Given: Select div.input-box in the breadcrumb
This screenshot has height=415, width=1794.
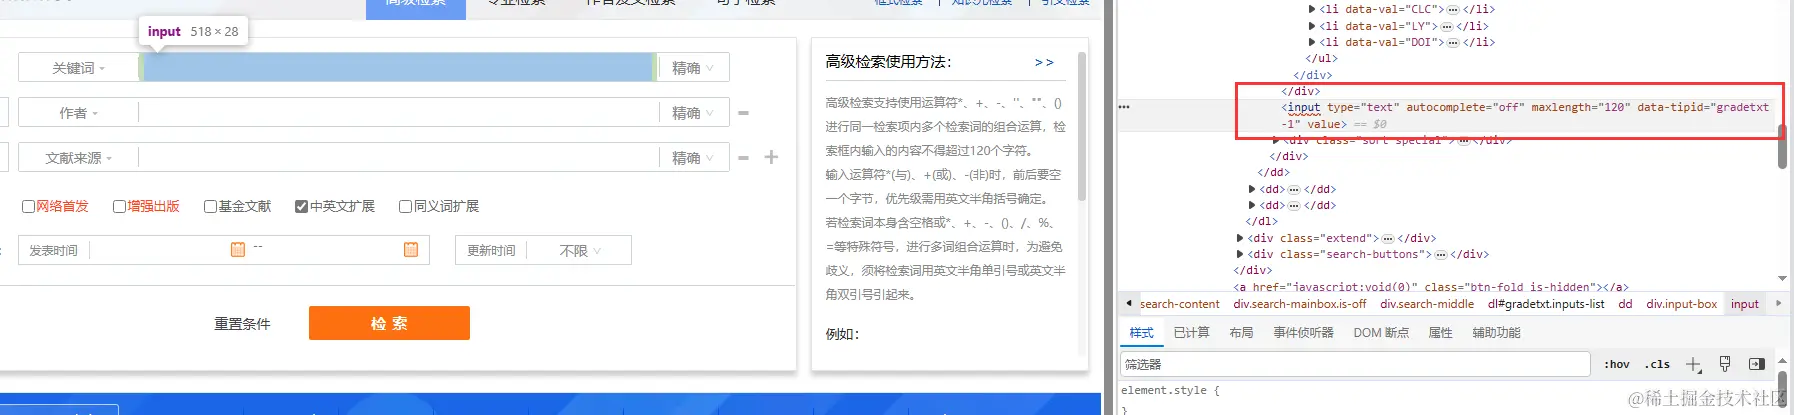Looking at the screenshot, I should coord(1681,304).
